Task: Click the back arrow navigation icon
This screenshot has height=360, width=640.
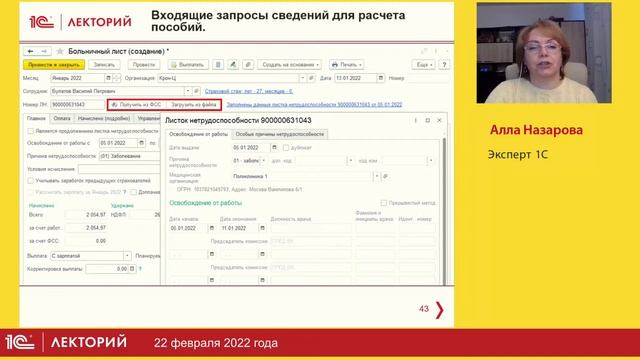Action: (31, 51)
